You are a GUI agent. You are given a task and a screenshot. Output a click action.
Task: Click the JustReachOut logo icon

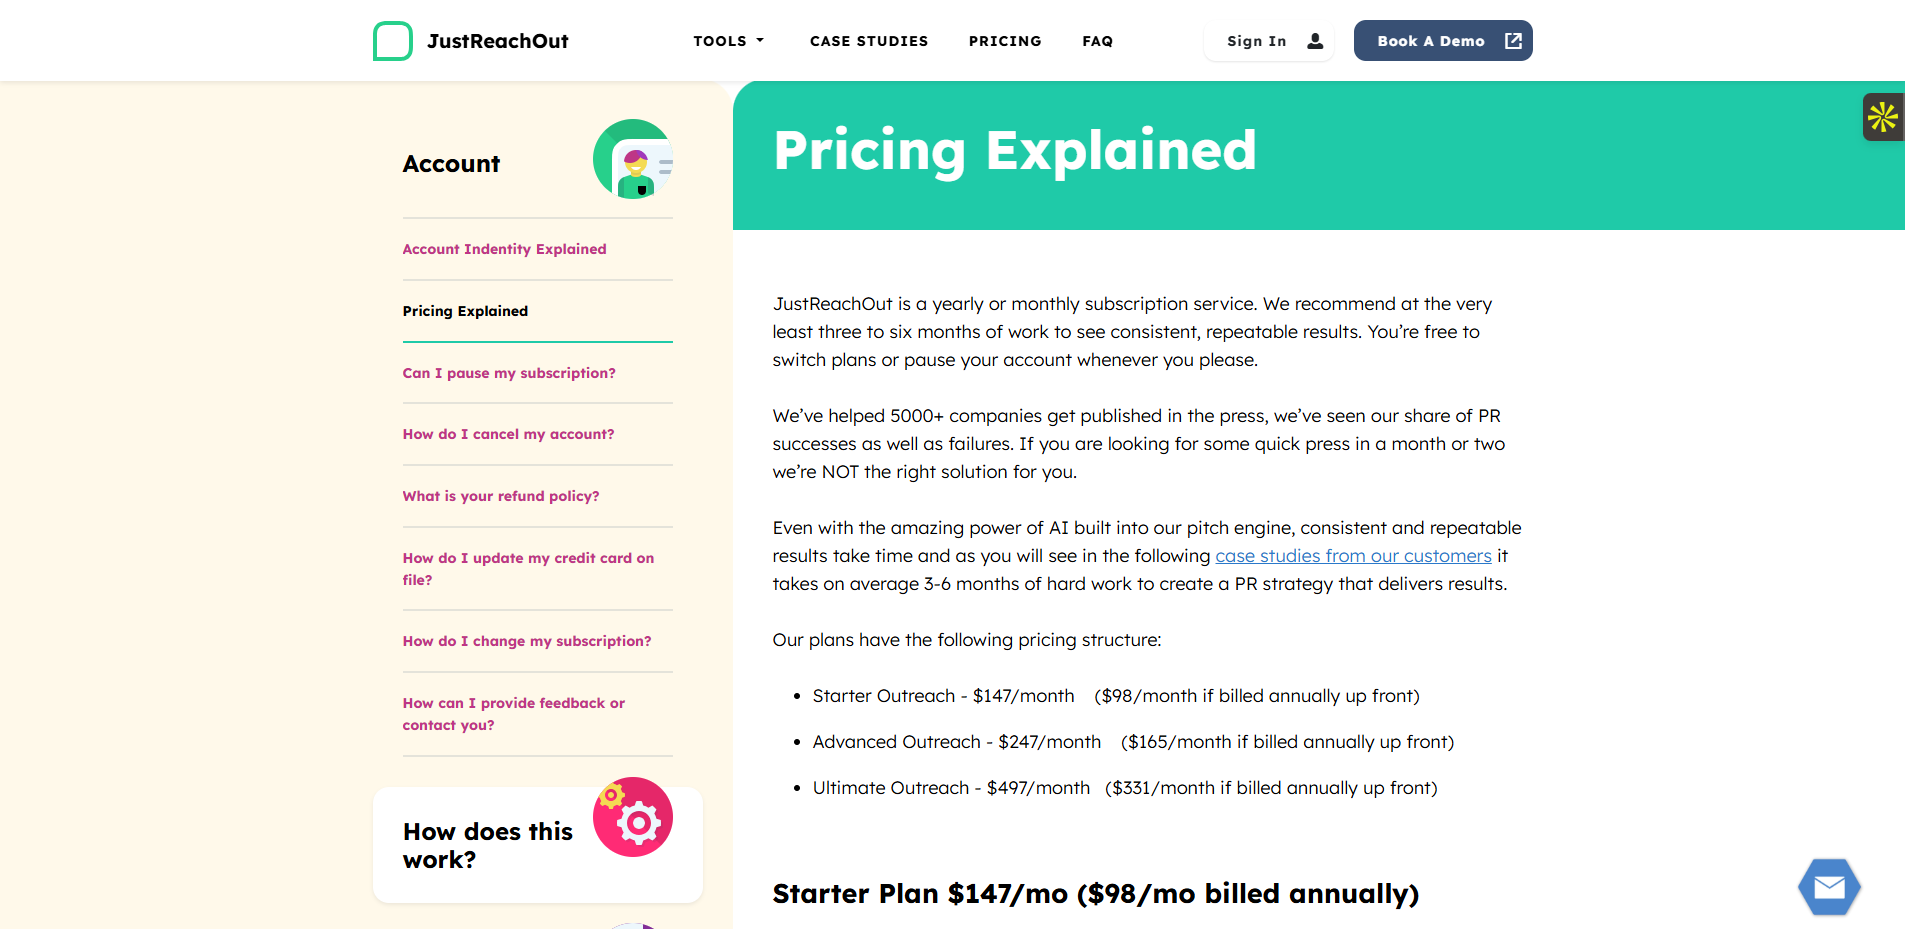point(393,41)
